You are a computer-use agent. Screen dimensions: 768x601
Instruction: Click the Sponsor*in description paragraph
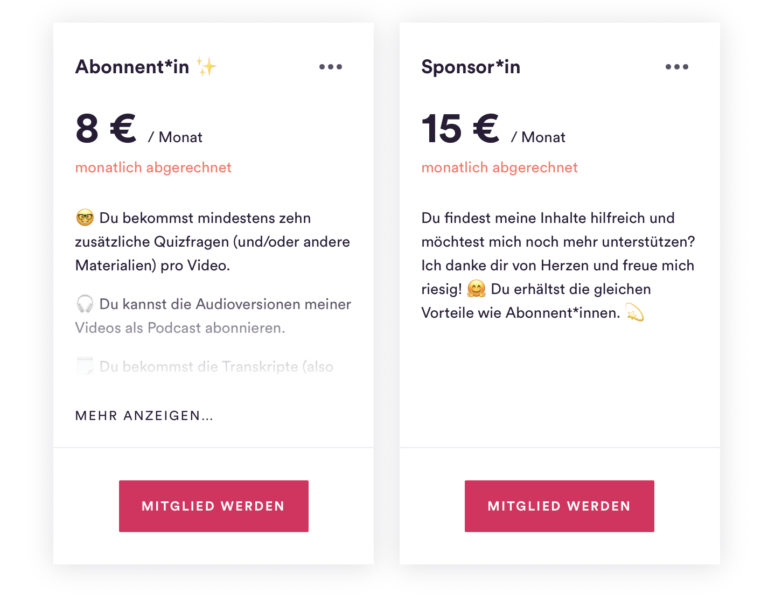(x=558, y=265)
